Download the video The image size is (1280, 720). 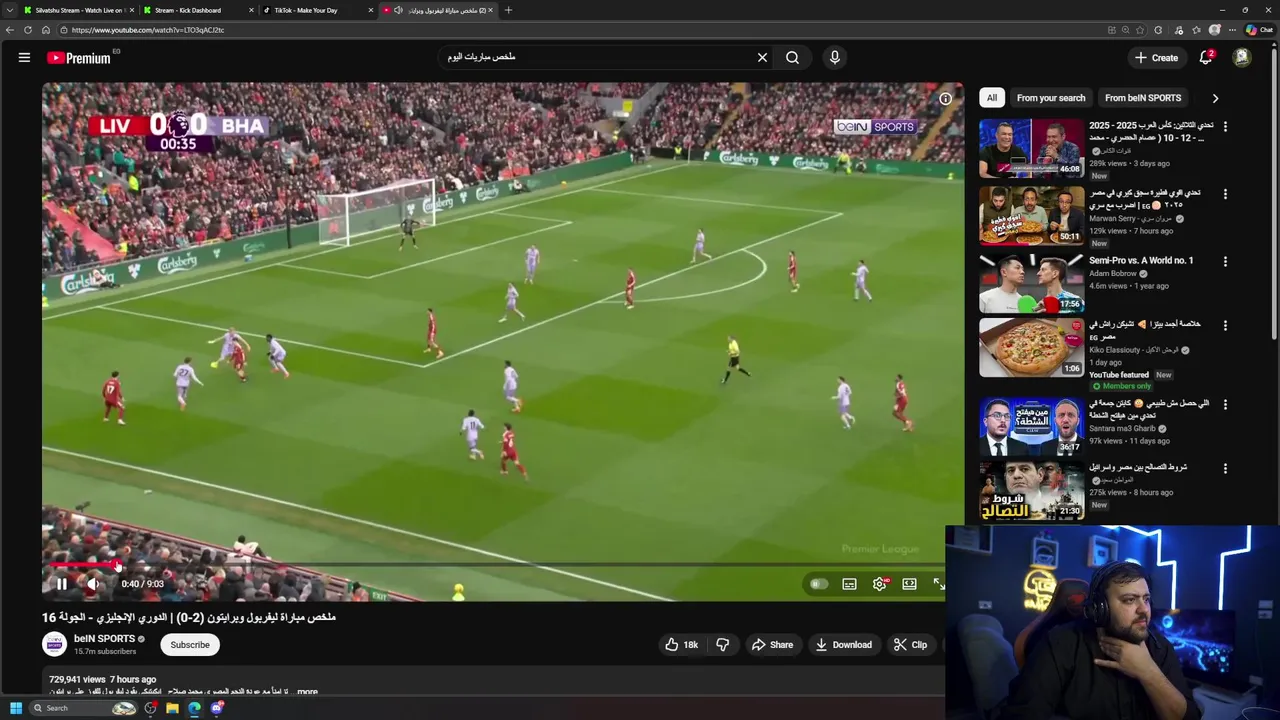coord(843,645)
